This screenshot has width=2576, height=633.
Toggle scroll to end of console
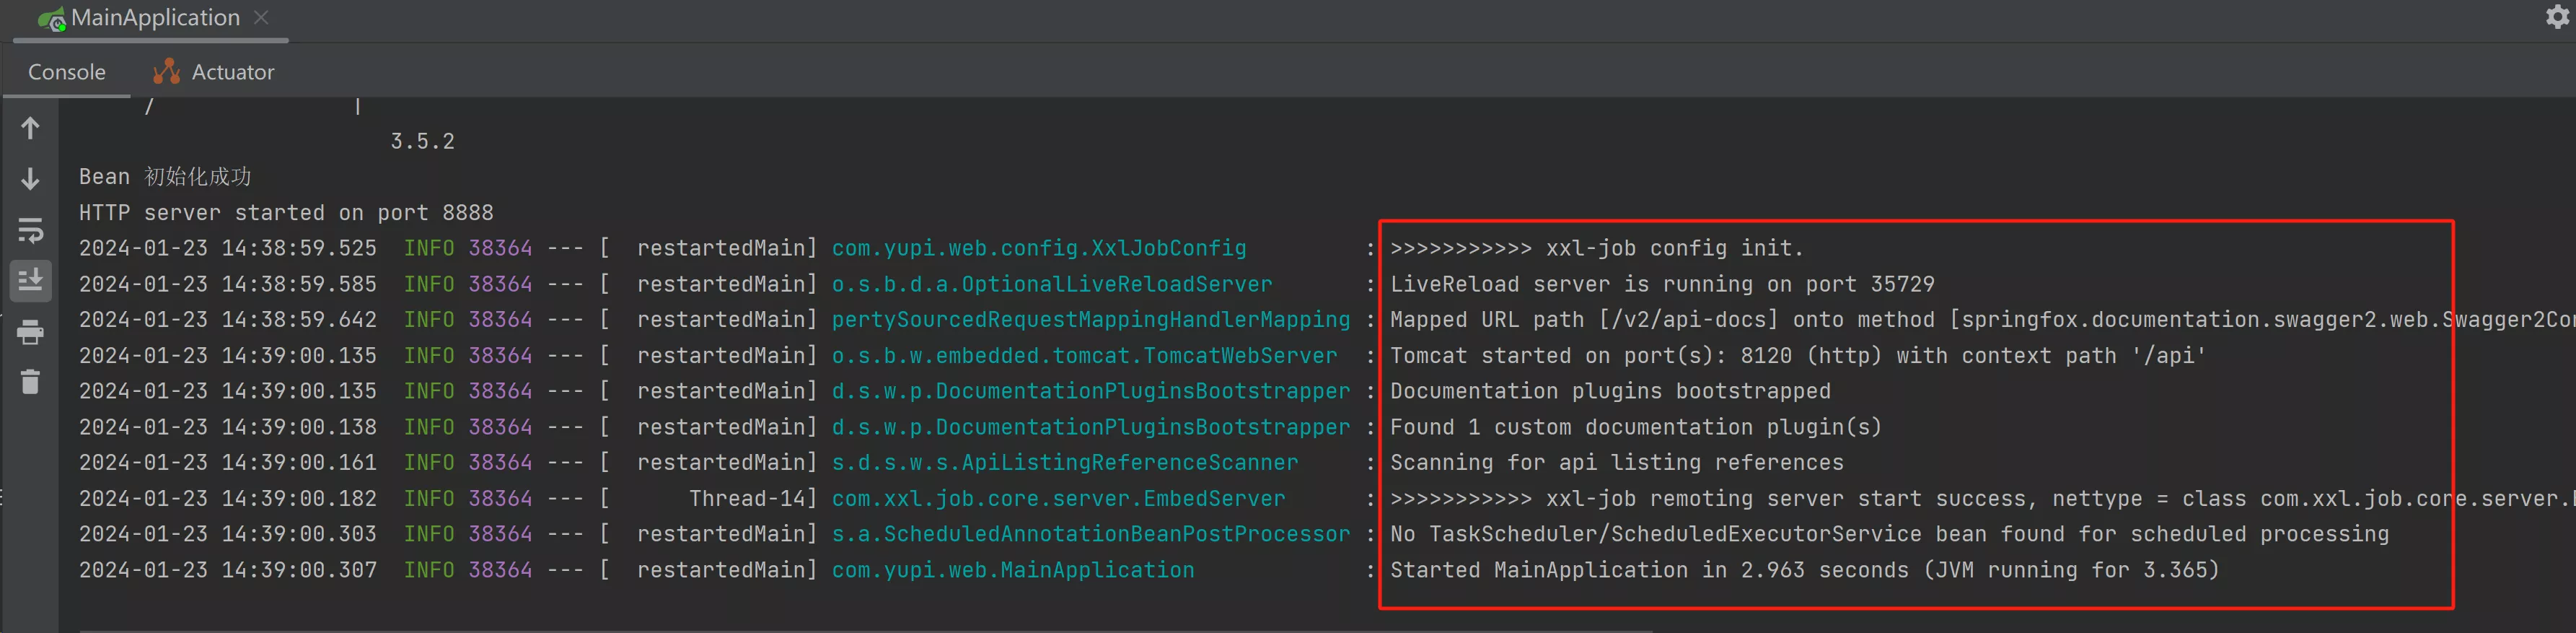click(x=30, y=281)
